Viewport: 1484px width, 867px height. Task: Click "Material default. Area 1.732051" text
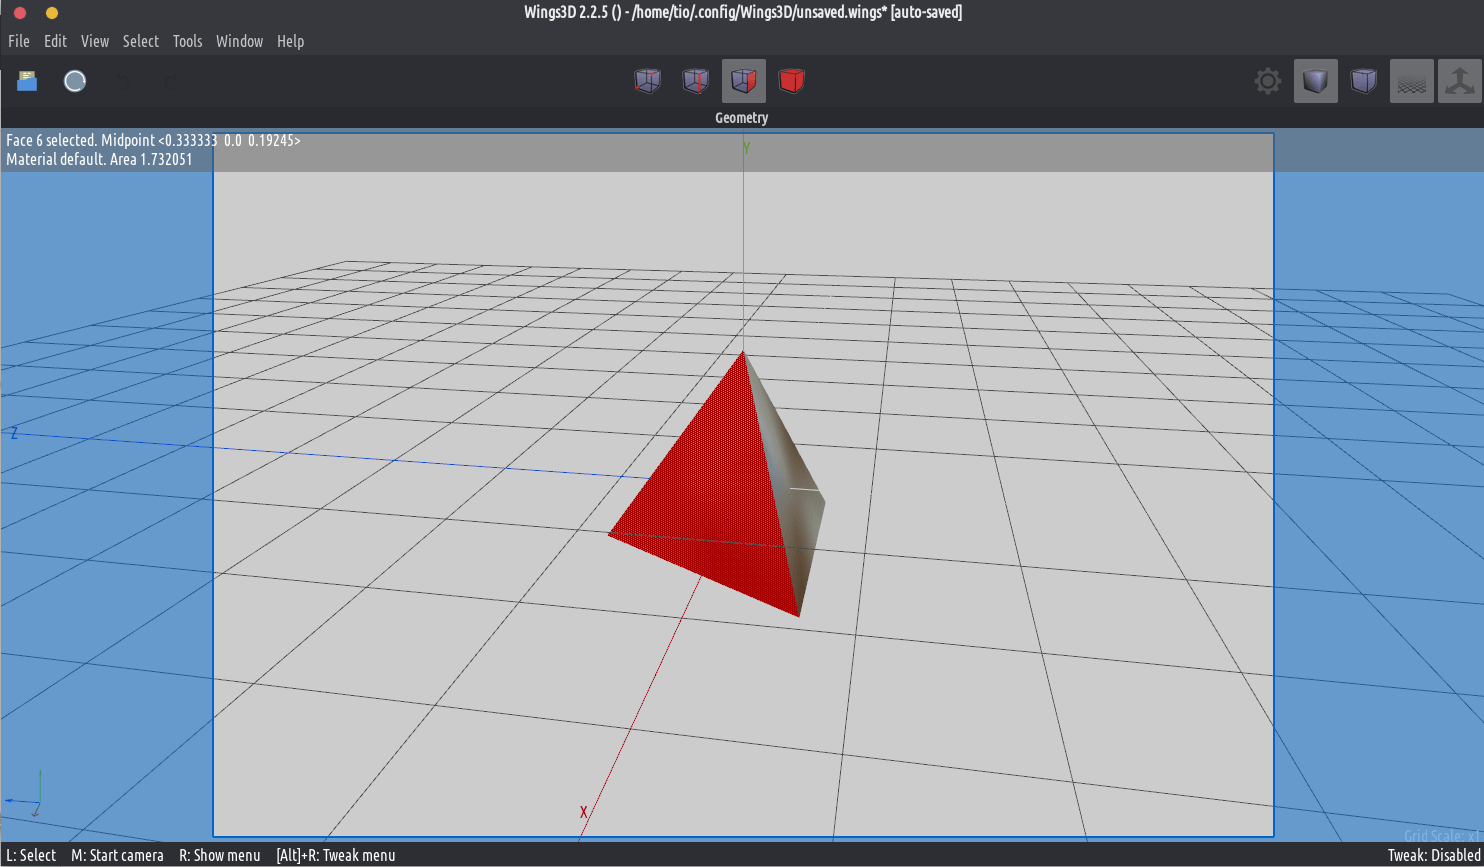click(99, 159)
